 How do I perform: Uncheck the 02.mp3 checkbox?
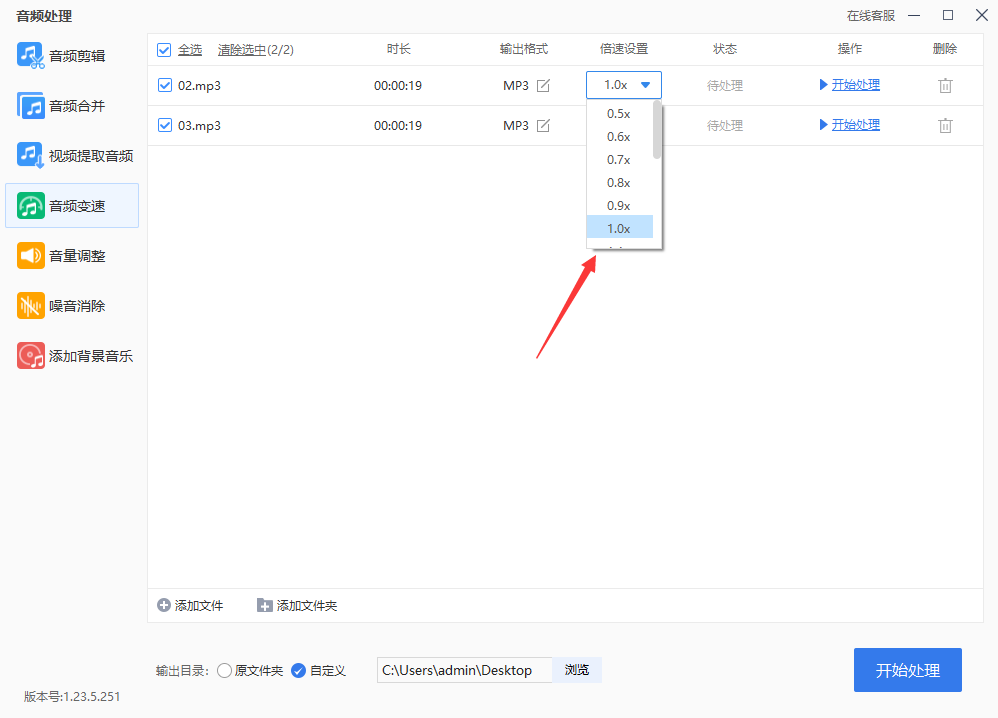click(x=165, y=85)
